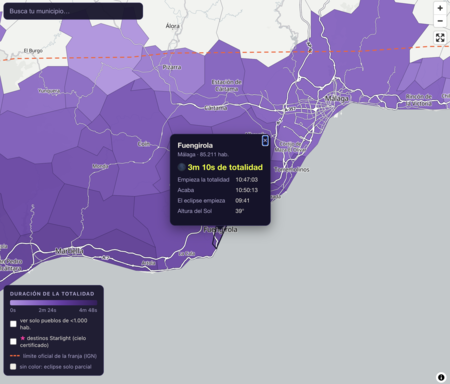Click '3m 10s de totalidad' in popup
The width and height of the screenshot is (450, 384).
(225, 167)
